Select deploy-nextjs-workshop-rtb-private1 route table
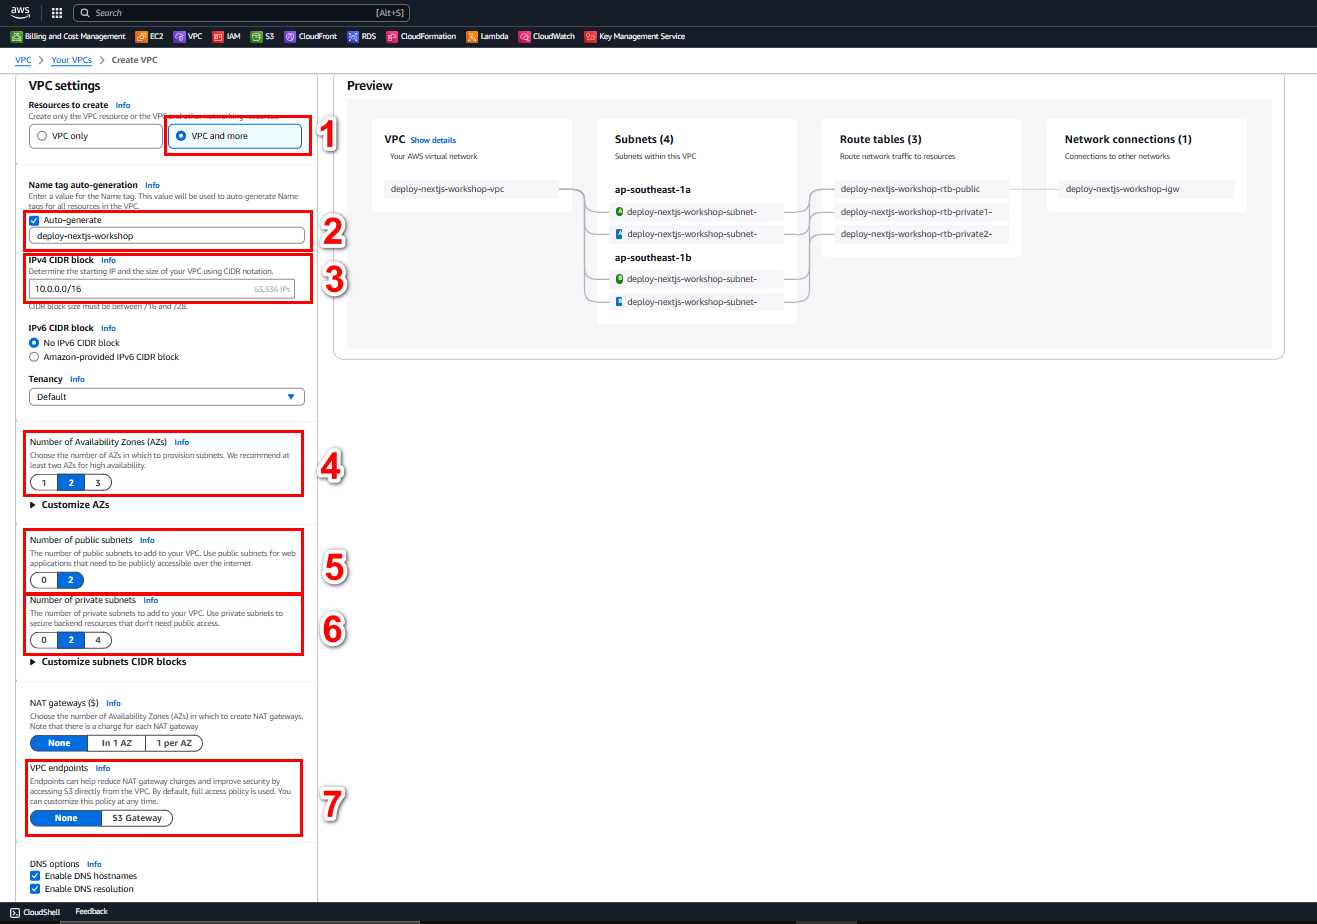This screenshot has height=924, width=1317. [x=921, y=211]
